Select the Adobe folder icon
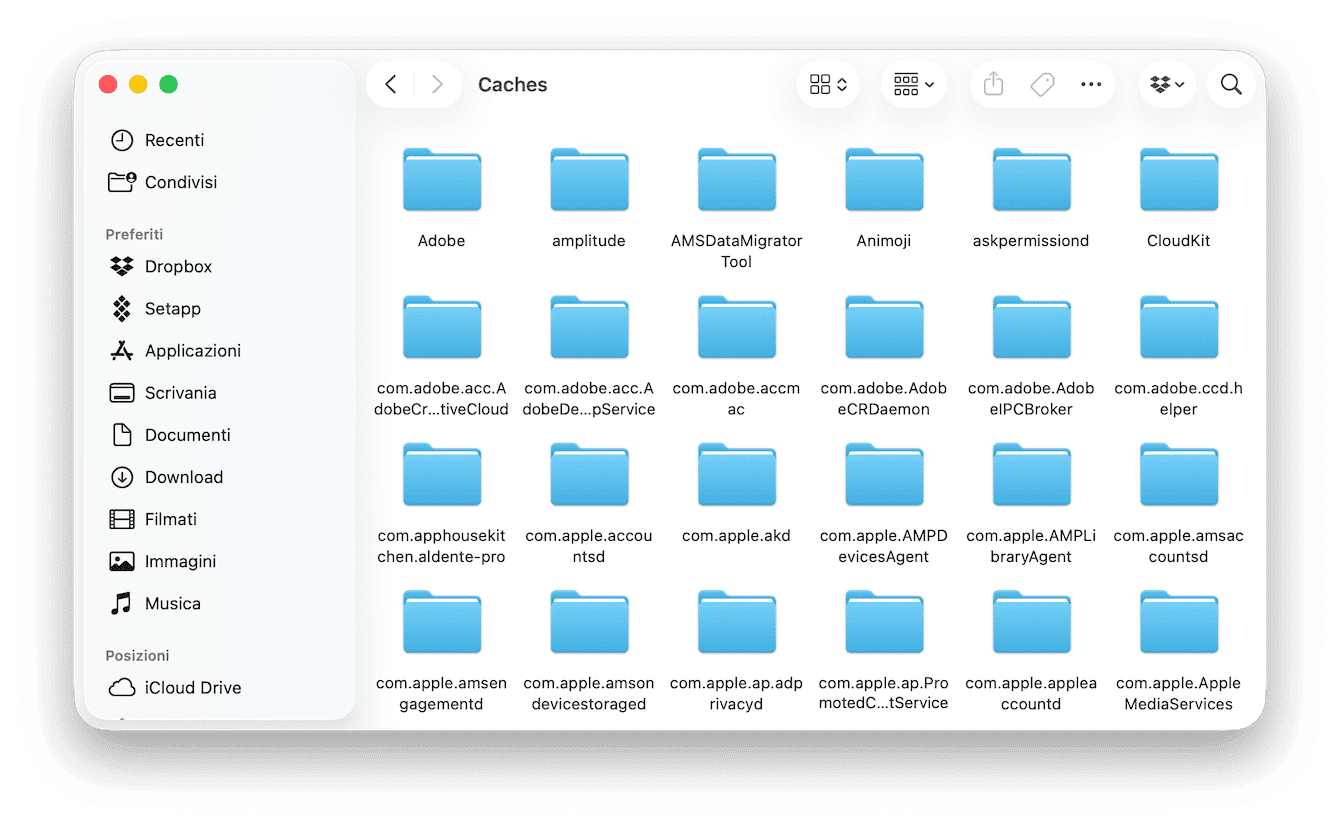The height and width of the screenshot is (828, 1340). (x=442, y=180)
